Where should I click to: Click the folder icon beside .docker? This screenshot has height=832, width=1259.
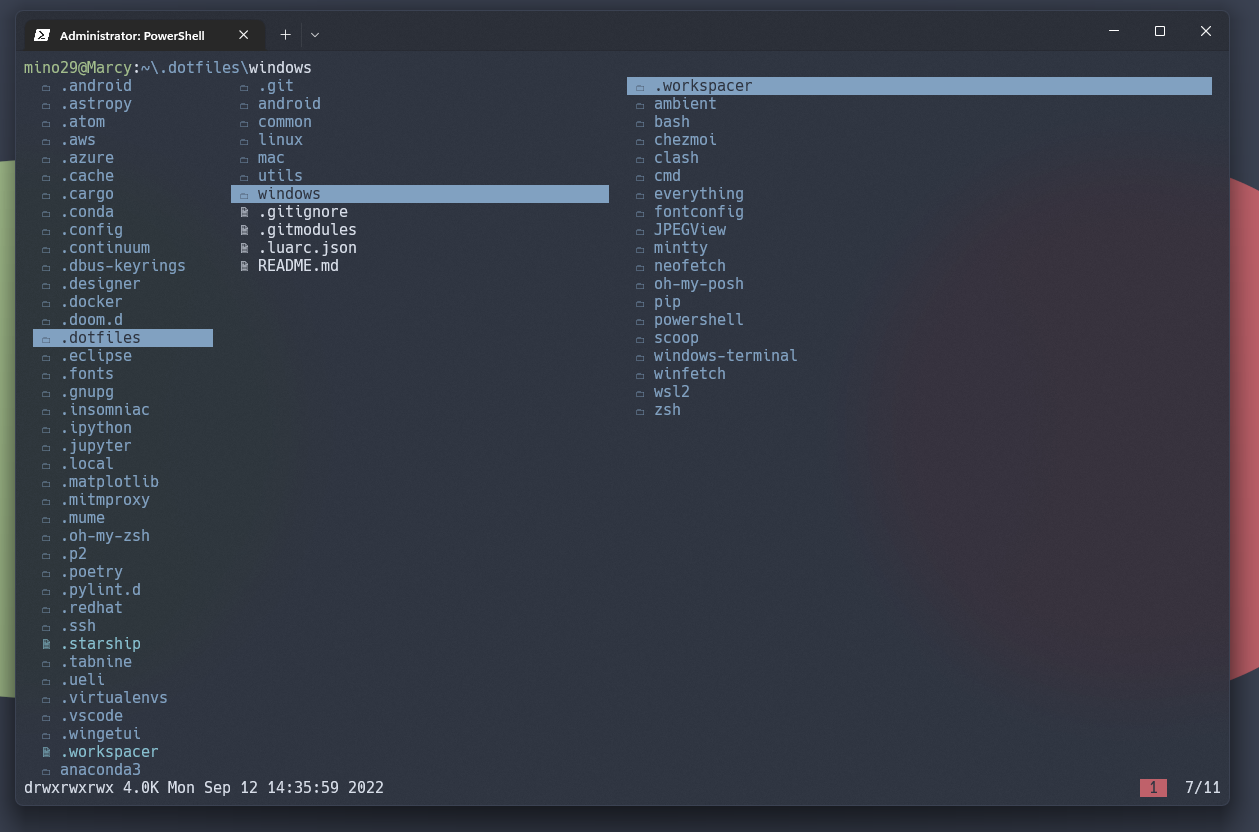tap(46, 303)
